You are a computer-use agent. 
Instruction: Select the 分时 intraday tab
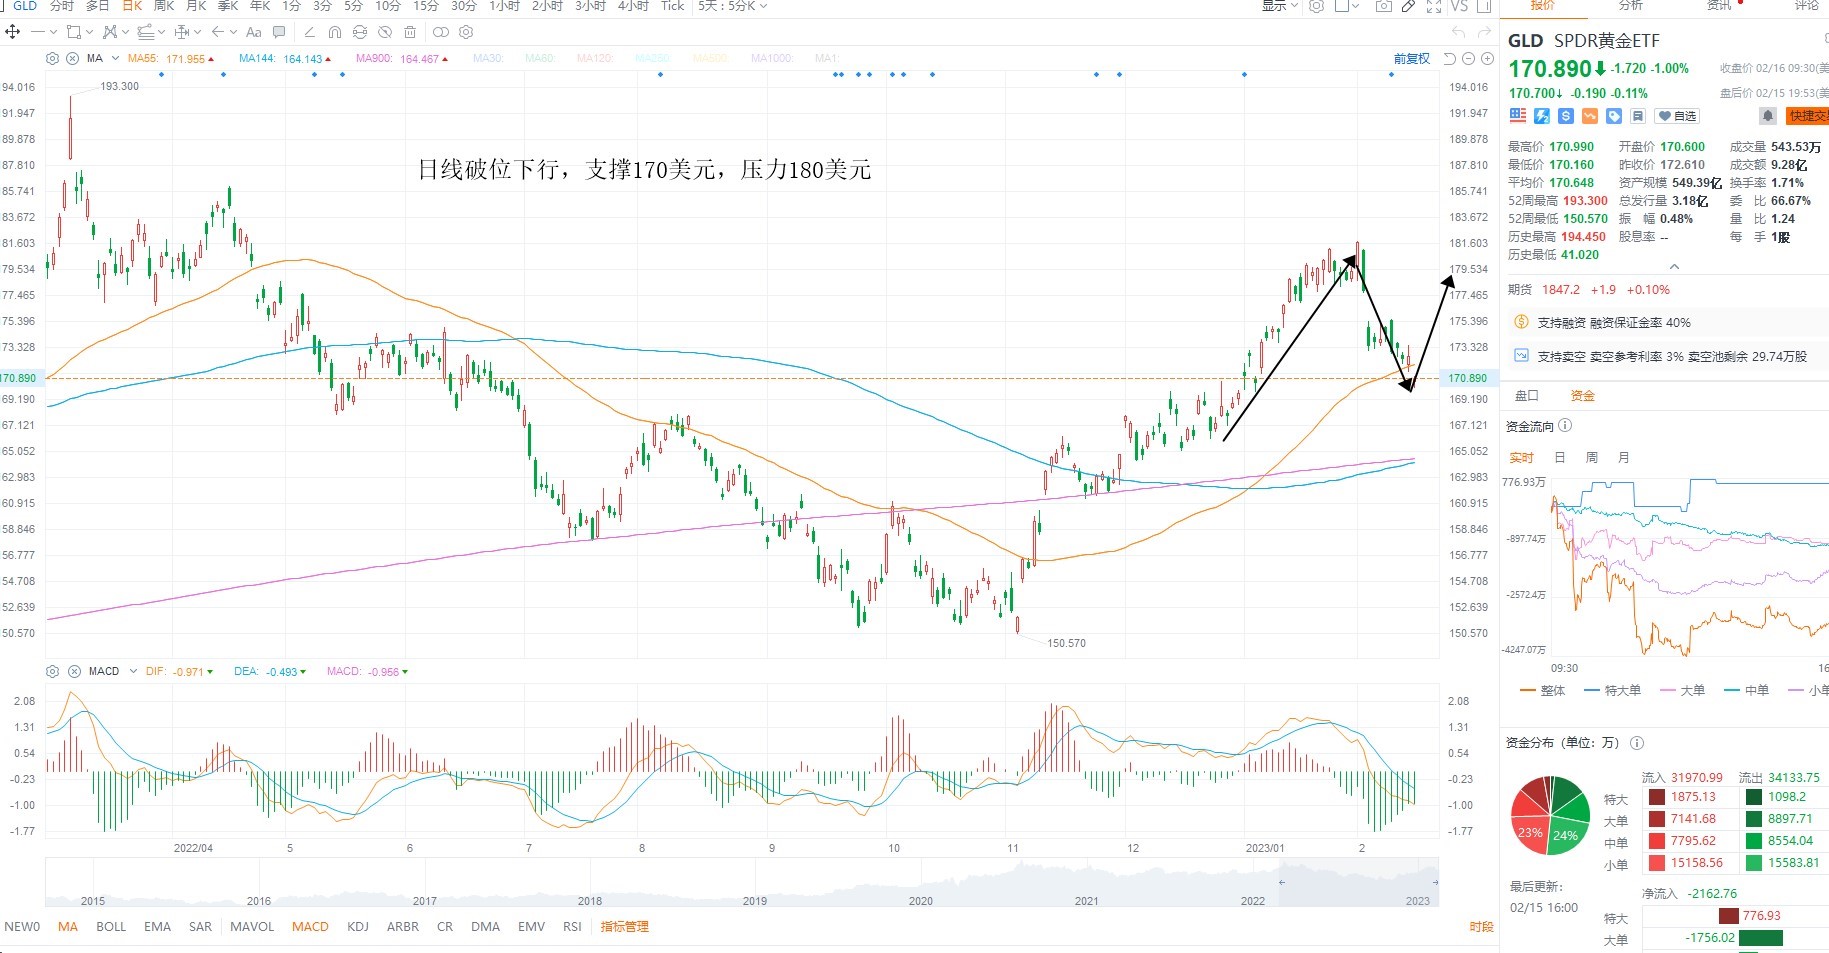point(62,6)
